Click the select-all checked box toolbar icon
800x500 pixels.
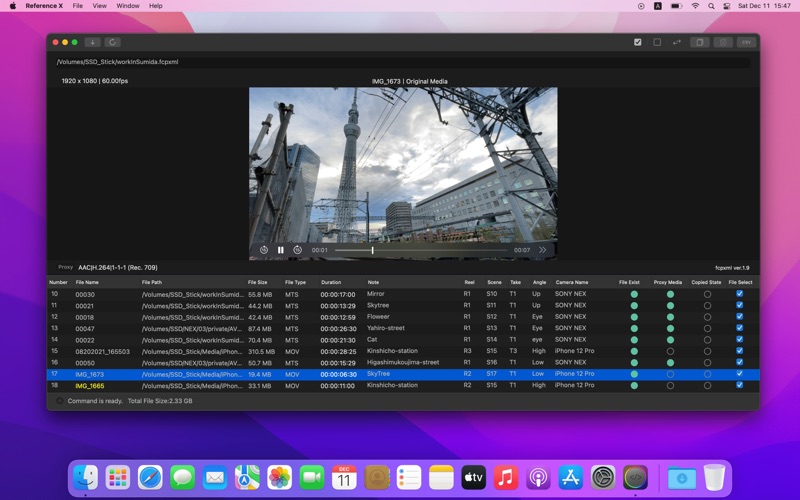click(x=638, y=42)
